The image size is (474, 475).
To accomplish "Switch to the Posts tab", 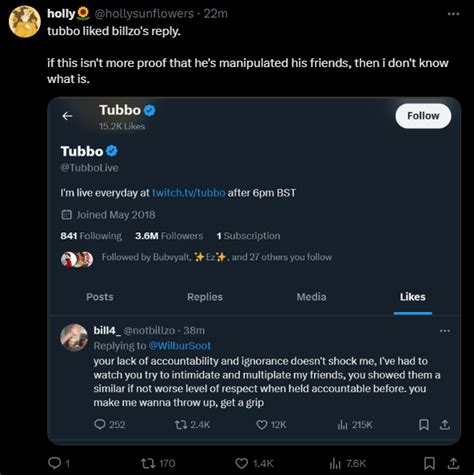I will click(x=100, y=297).
